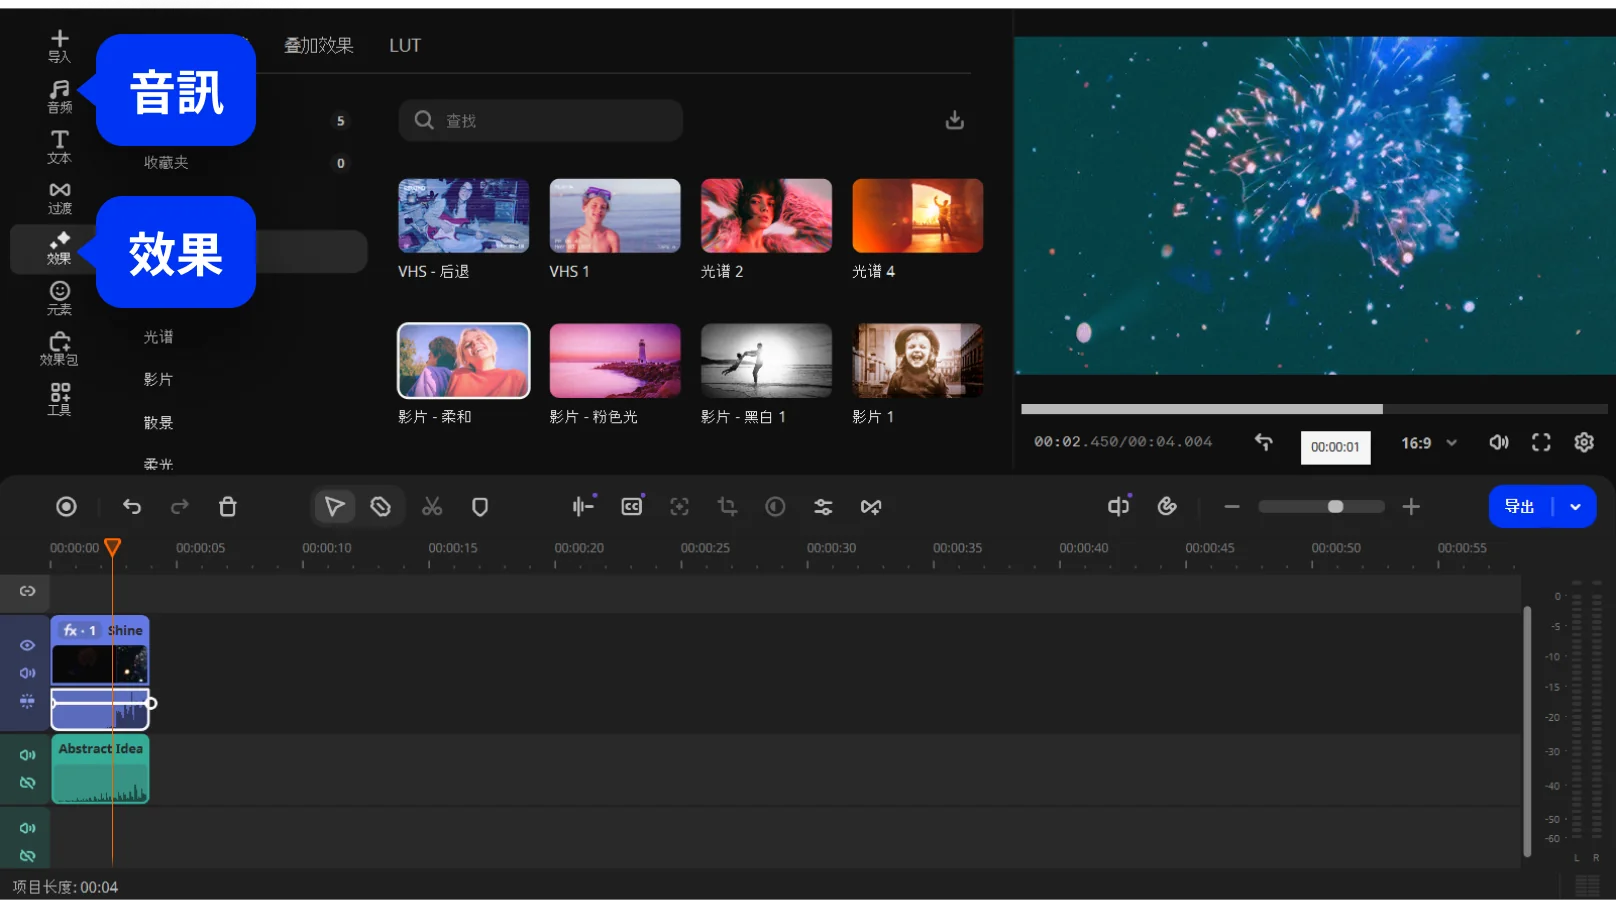The height and width of the screenshot is (908, 1616).
Task: Click the undo arrow in timeline toolbar
Action: click(132, 507)
